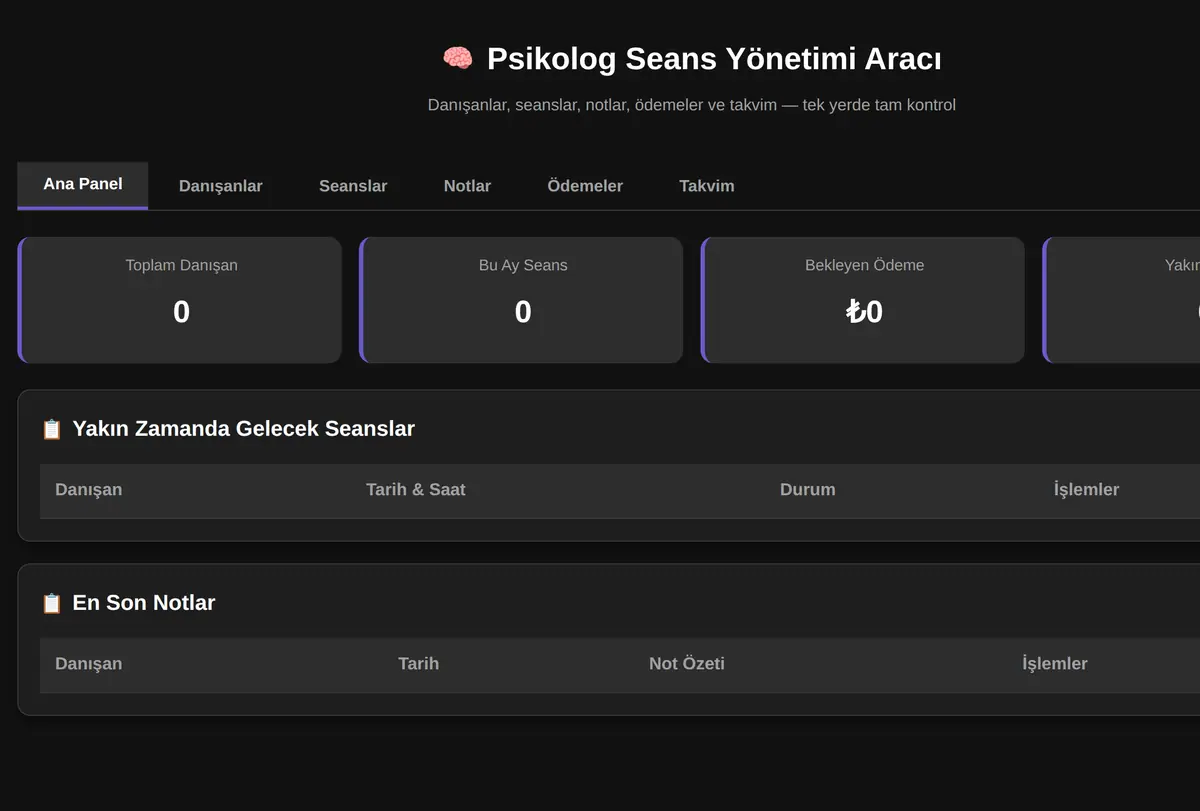Click the Durum column header
This screenshot has height=811, width=1200.
808,490
